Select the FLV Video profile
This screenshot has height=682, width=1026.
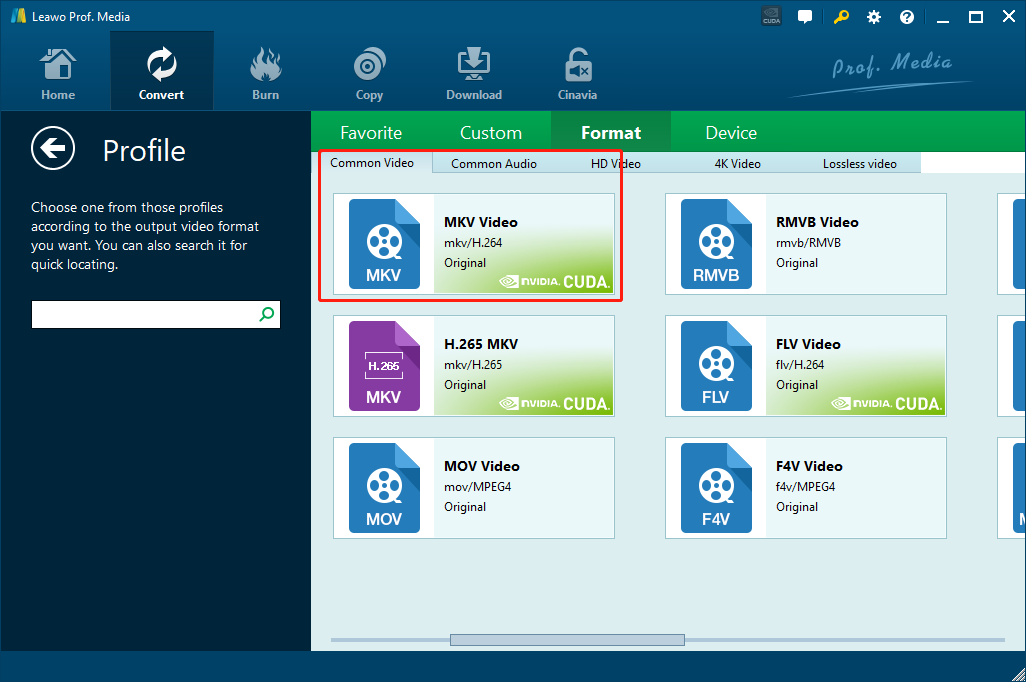point(806,366)
